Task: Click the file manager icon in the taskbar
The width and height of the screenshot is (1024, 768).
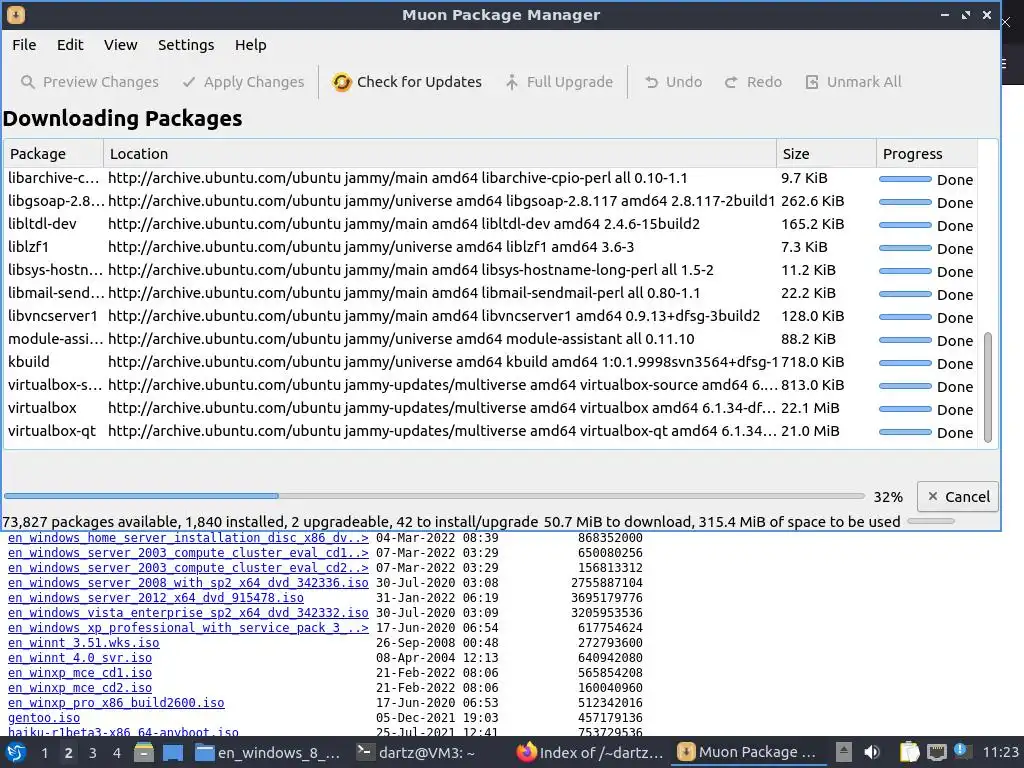Action: tap(144, 752)
